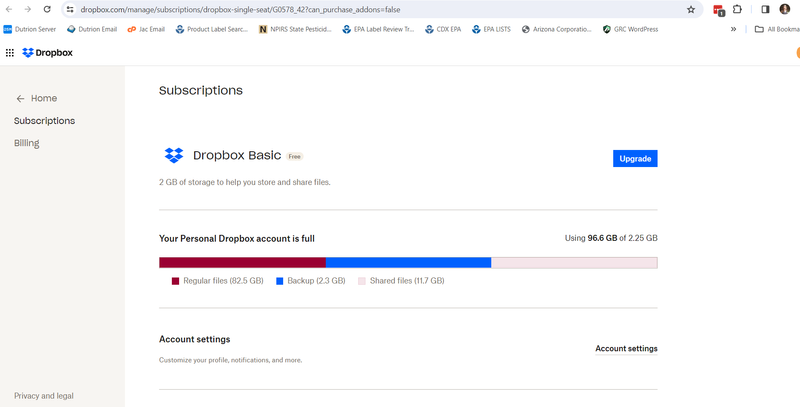The width and height of the screenshot is (800, 407).
Task: Click the Backup legend swatch
Action: (280, 281)
